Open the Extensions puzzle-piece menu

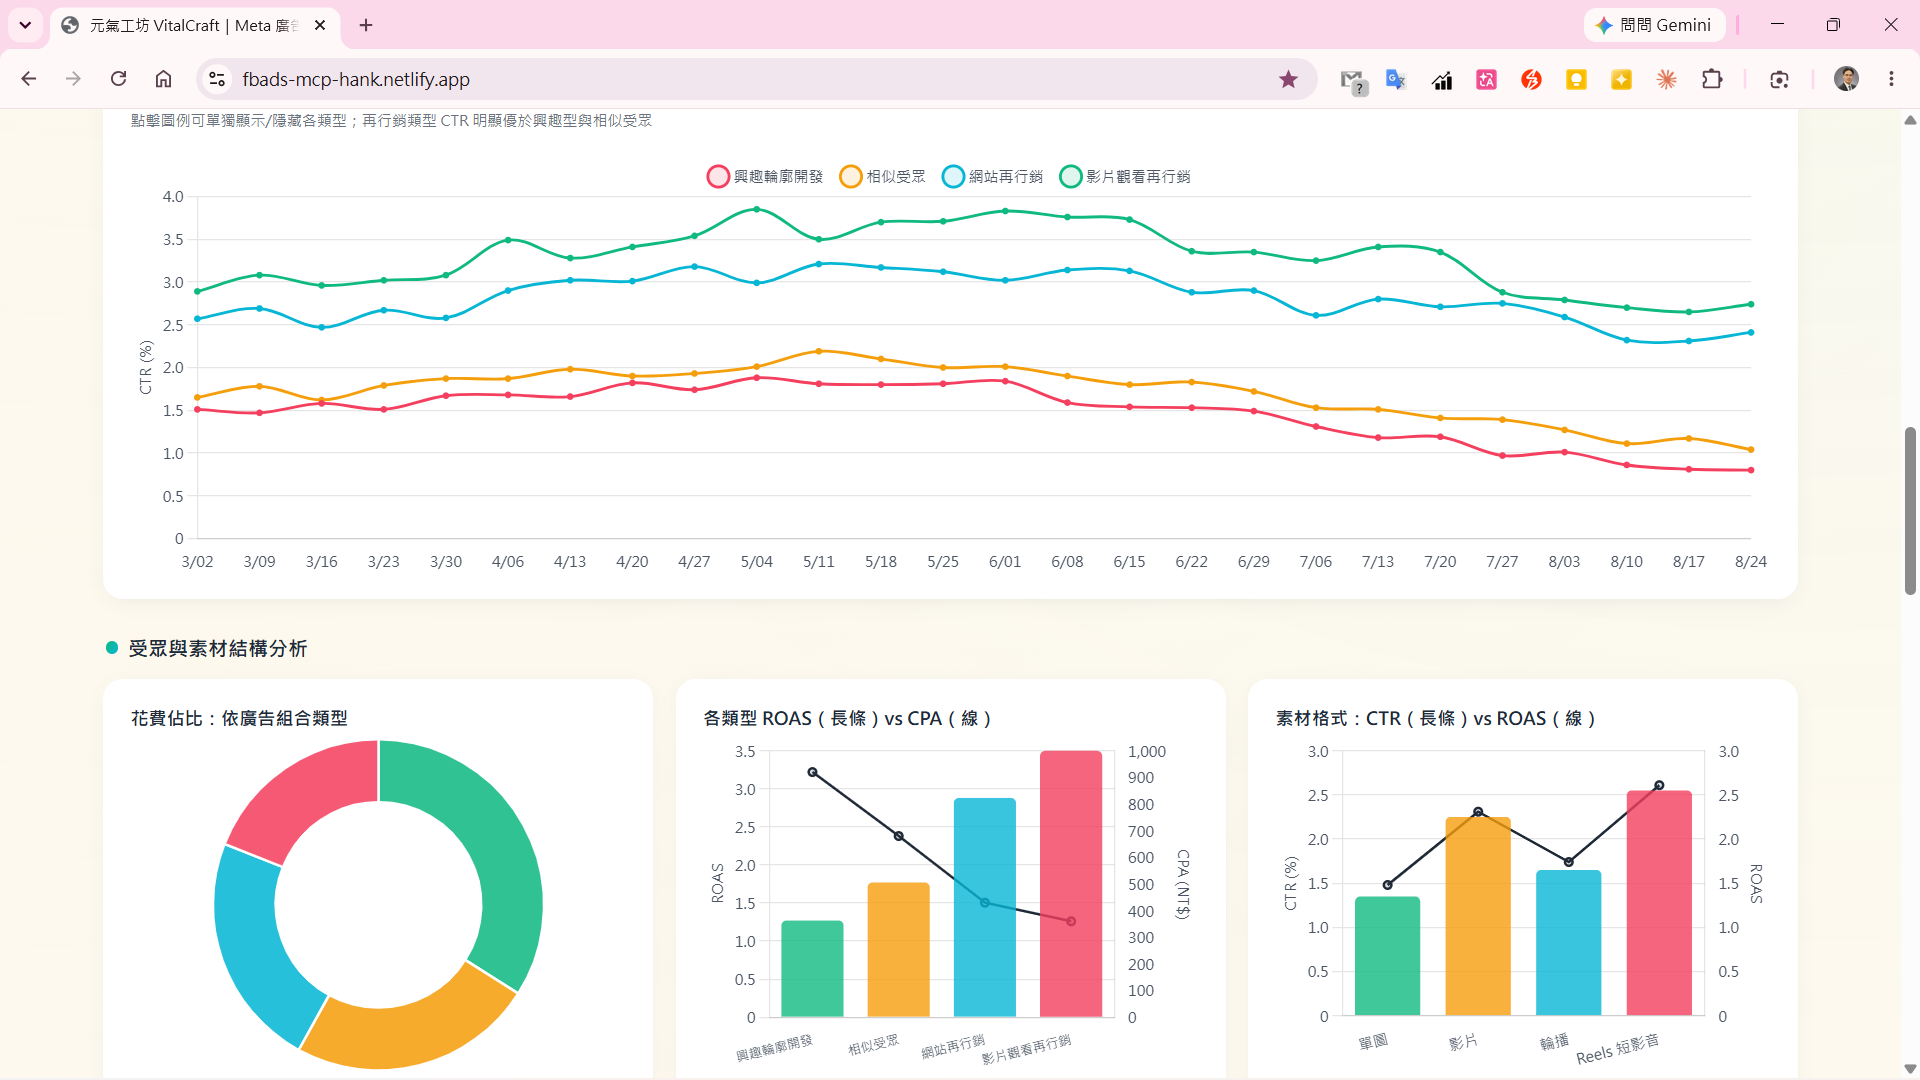pyautogui.click(x=1712, y=79)
